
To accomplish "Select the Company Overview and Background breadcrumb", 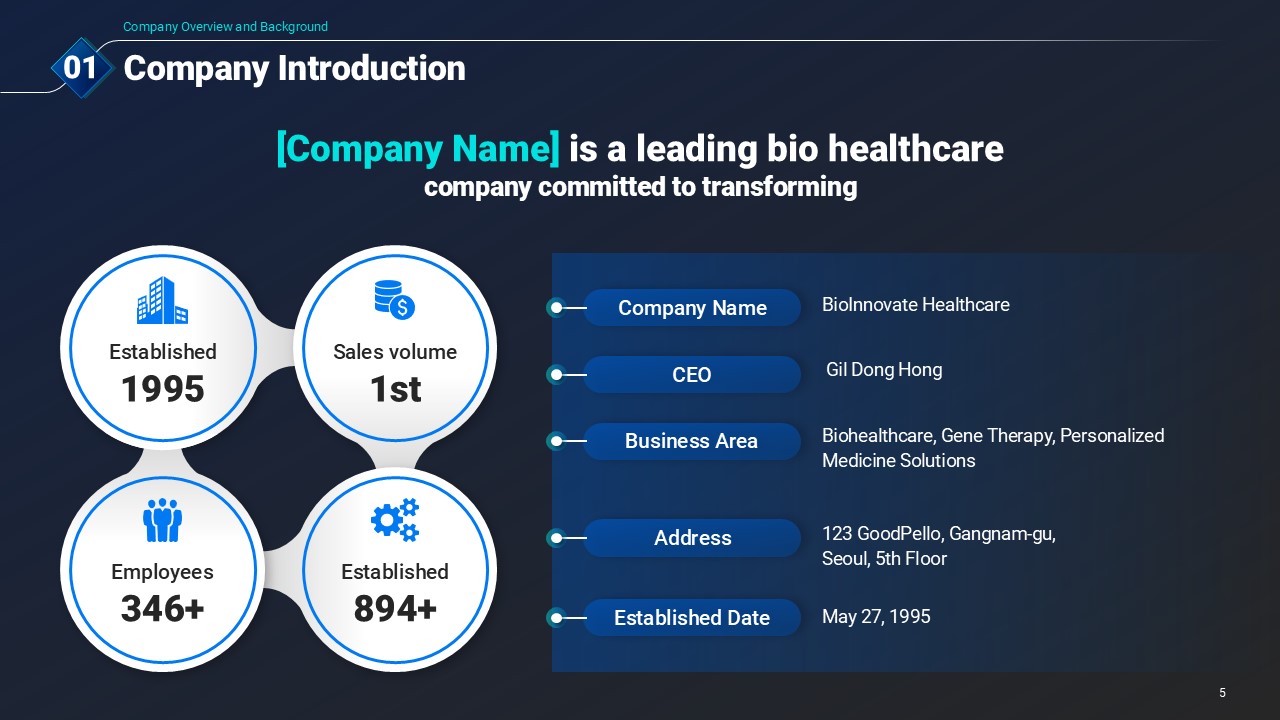I will coord(225,27).
